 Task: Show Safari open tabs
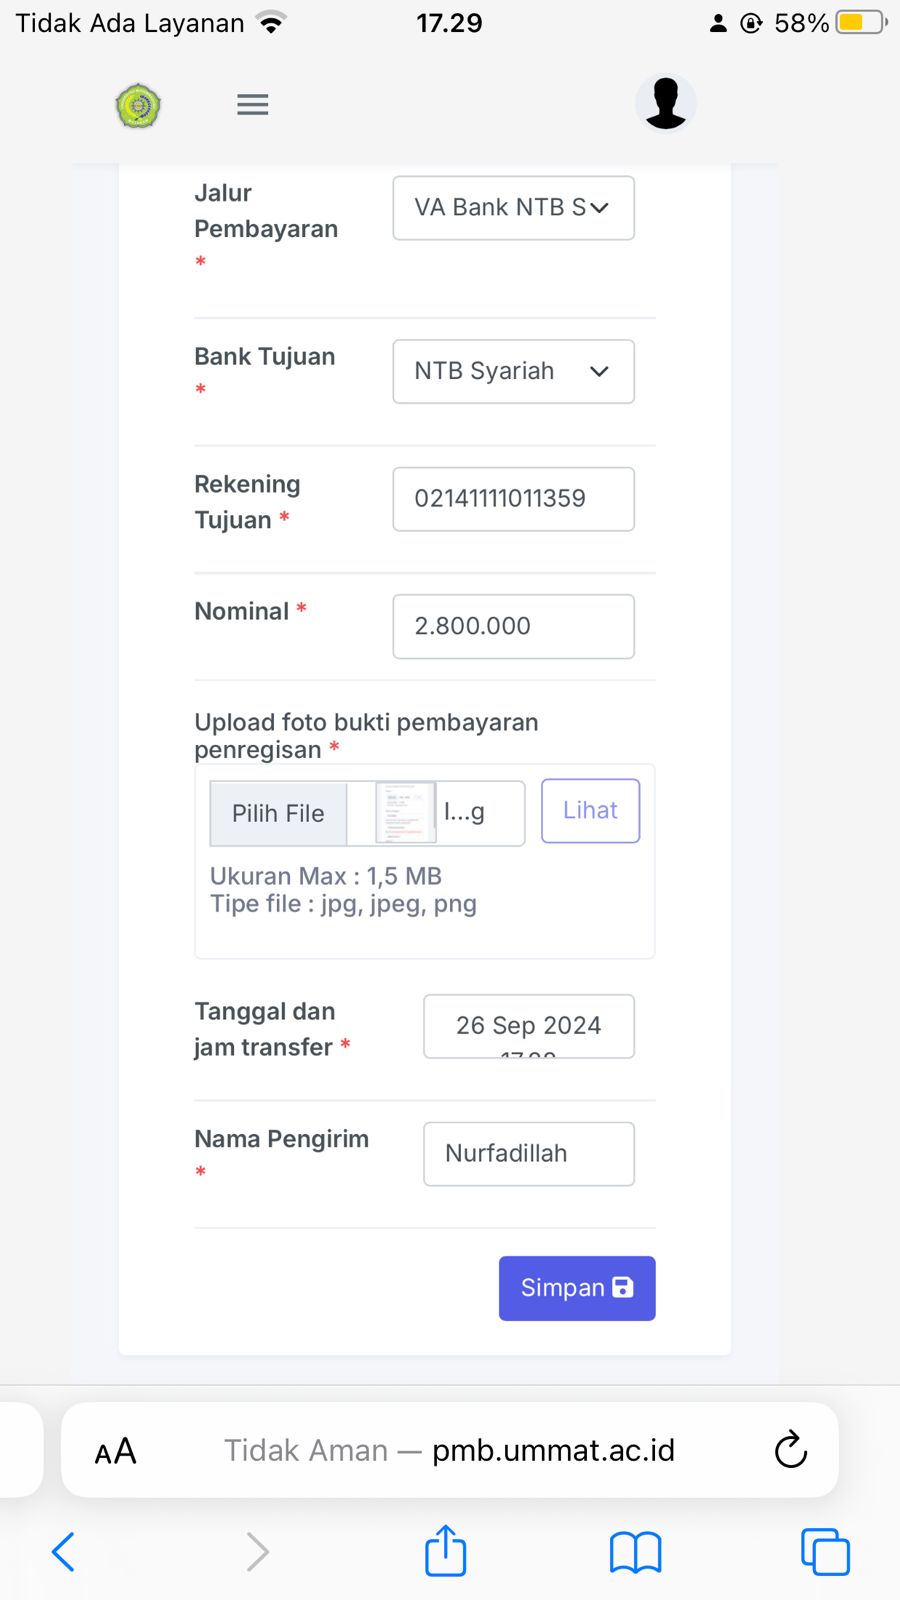(825, 1552)
